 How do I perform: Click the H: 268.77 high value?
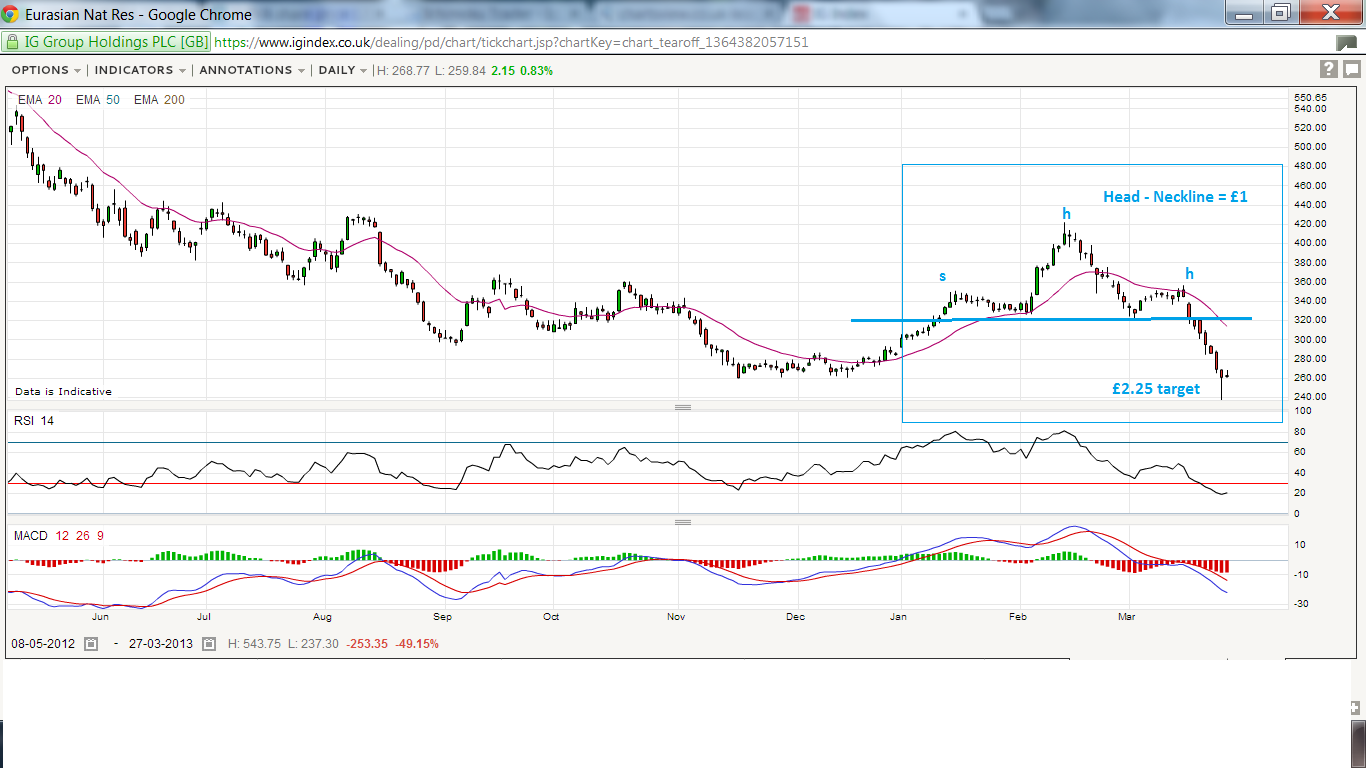[402, 71]
